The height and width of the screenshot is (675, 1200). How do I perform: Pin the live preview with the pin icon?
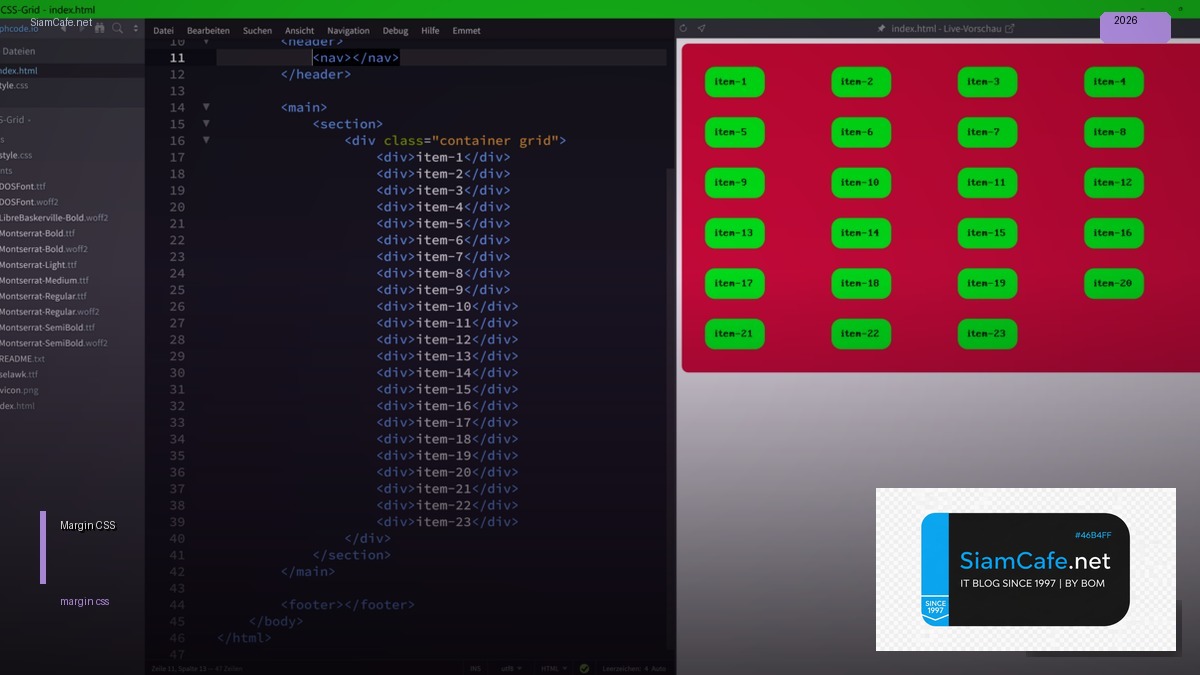pos(881,29)
